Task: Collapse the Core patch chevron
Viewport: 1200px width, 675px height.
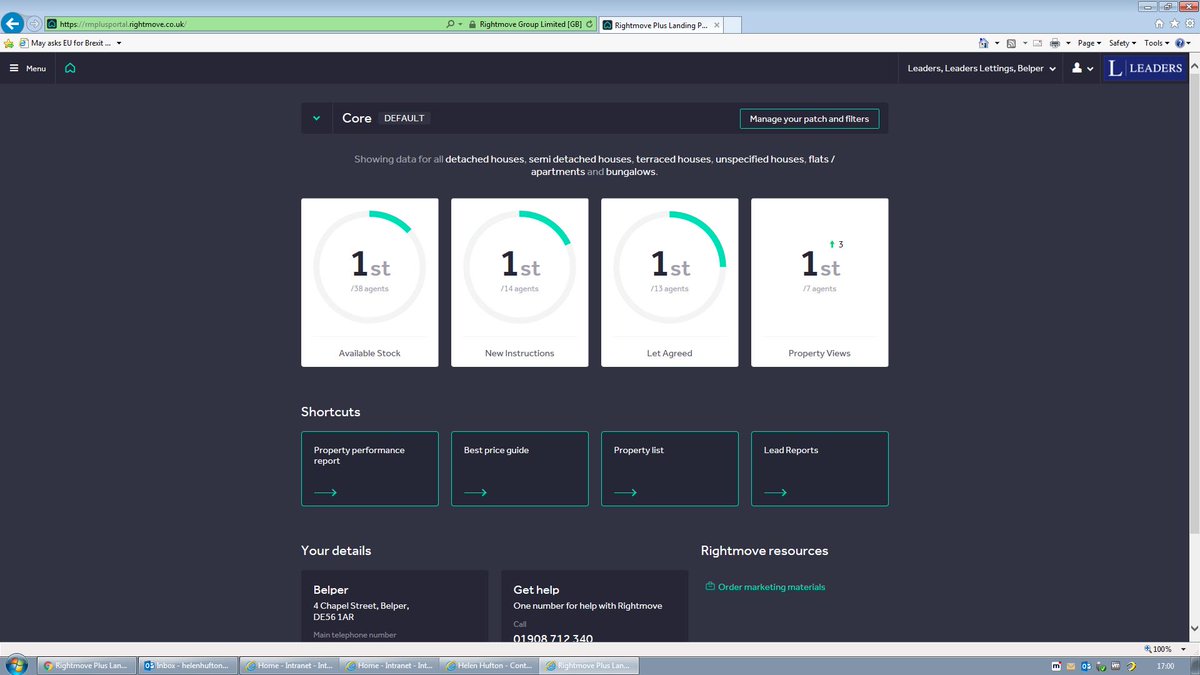Action: click(316, 118)
